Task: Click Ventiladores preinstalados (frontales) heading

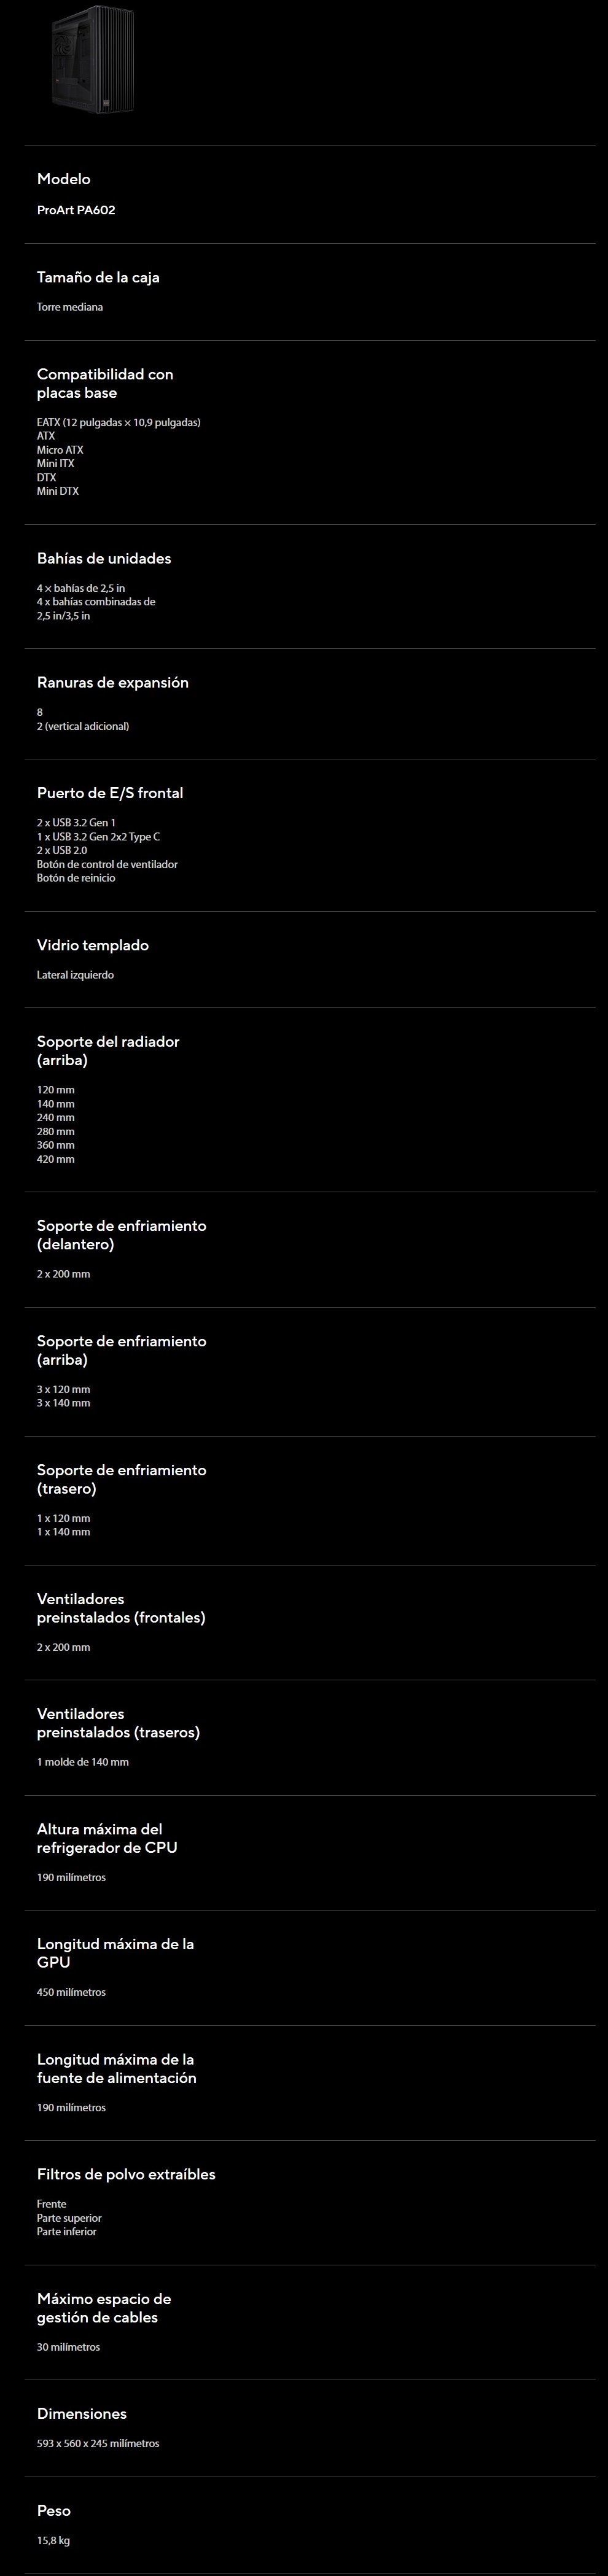Action: (x=121, y=1608)
